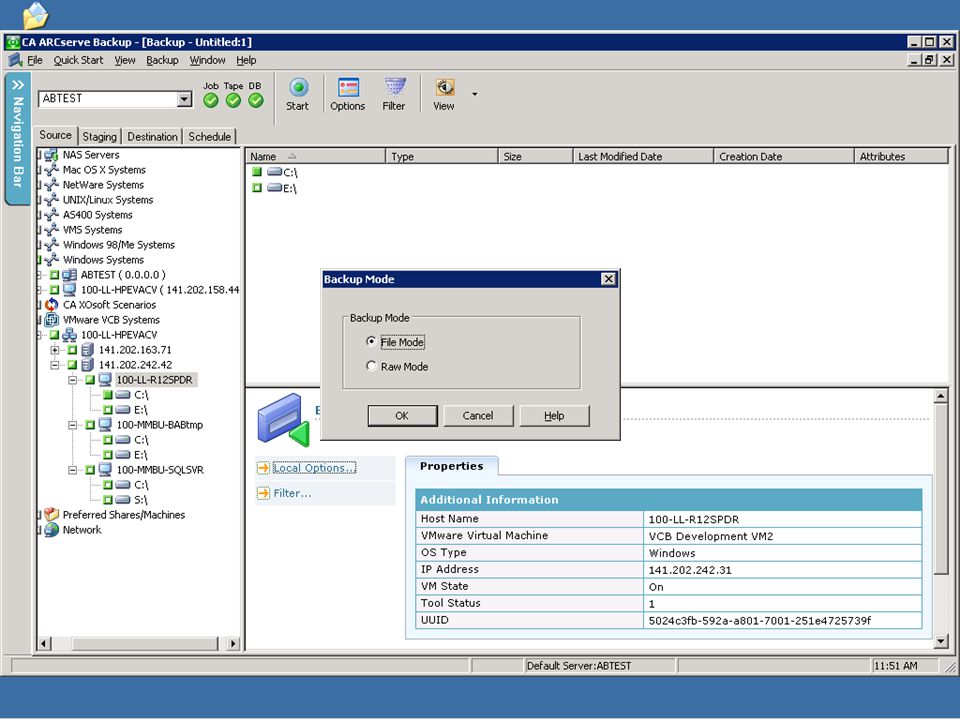Image resolution: width=960 pixels, height=720 pixels.
Task: Click the Tape status green check icon
Action: tap(233, 100)
